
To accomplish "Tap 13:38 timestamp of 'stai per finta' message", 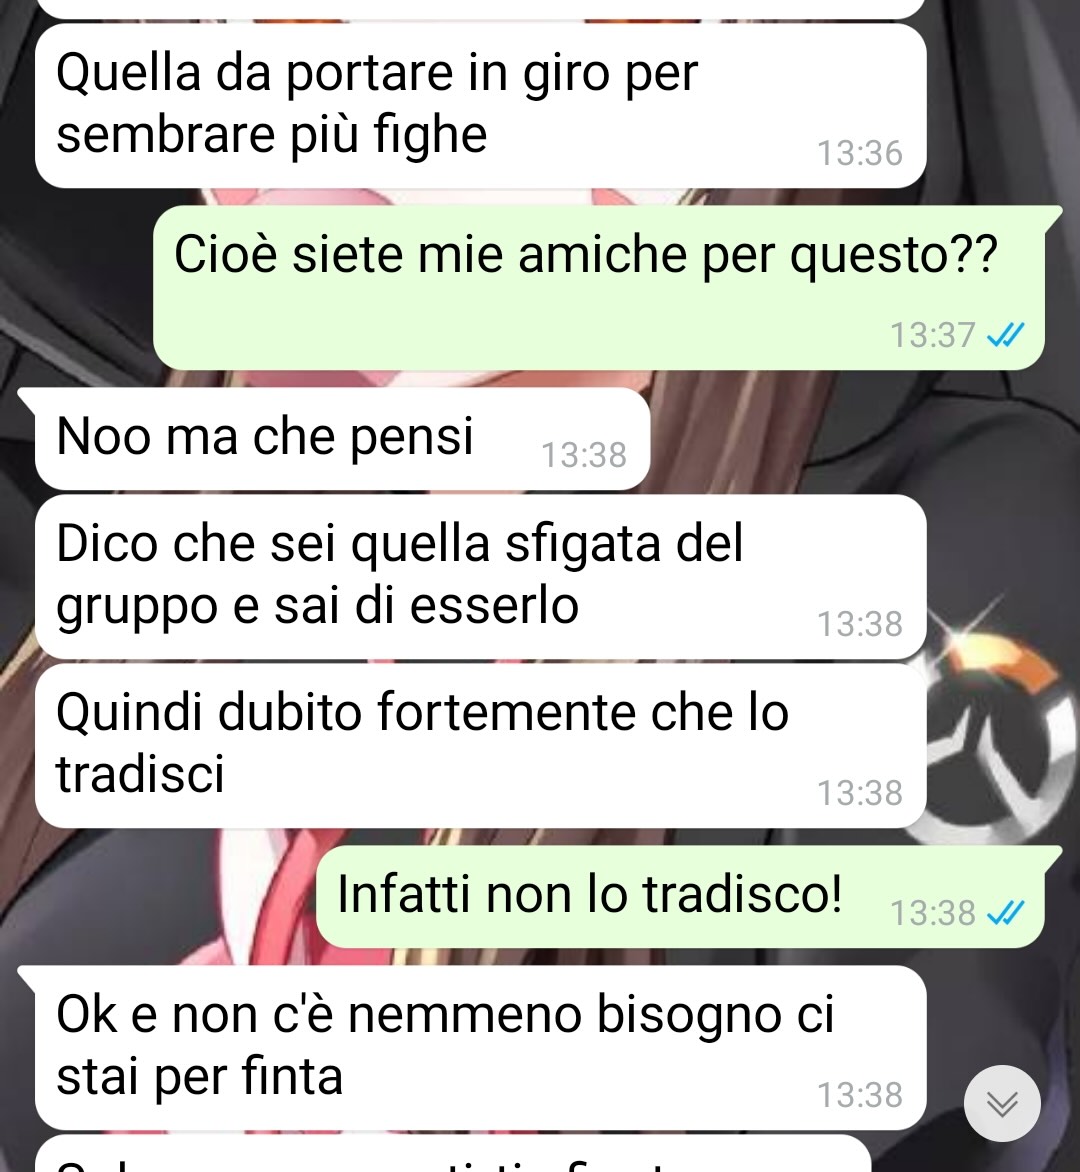I will (x=860, y=1095).
